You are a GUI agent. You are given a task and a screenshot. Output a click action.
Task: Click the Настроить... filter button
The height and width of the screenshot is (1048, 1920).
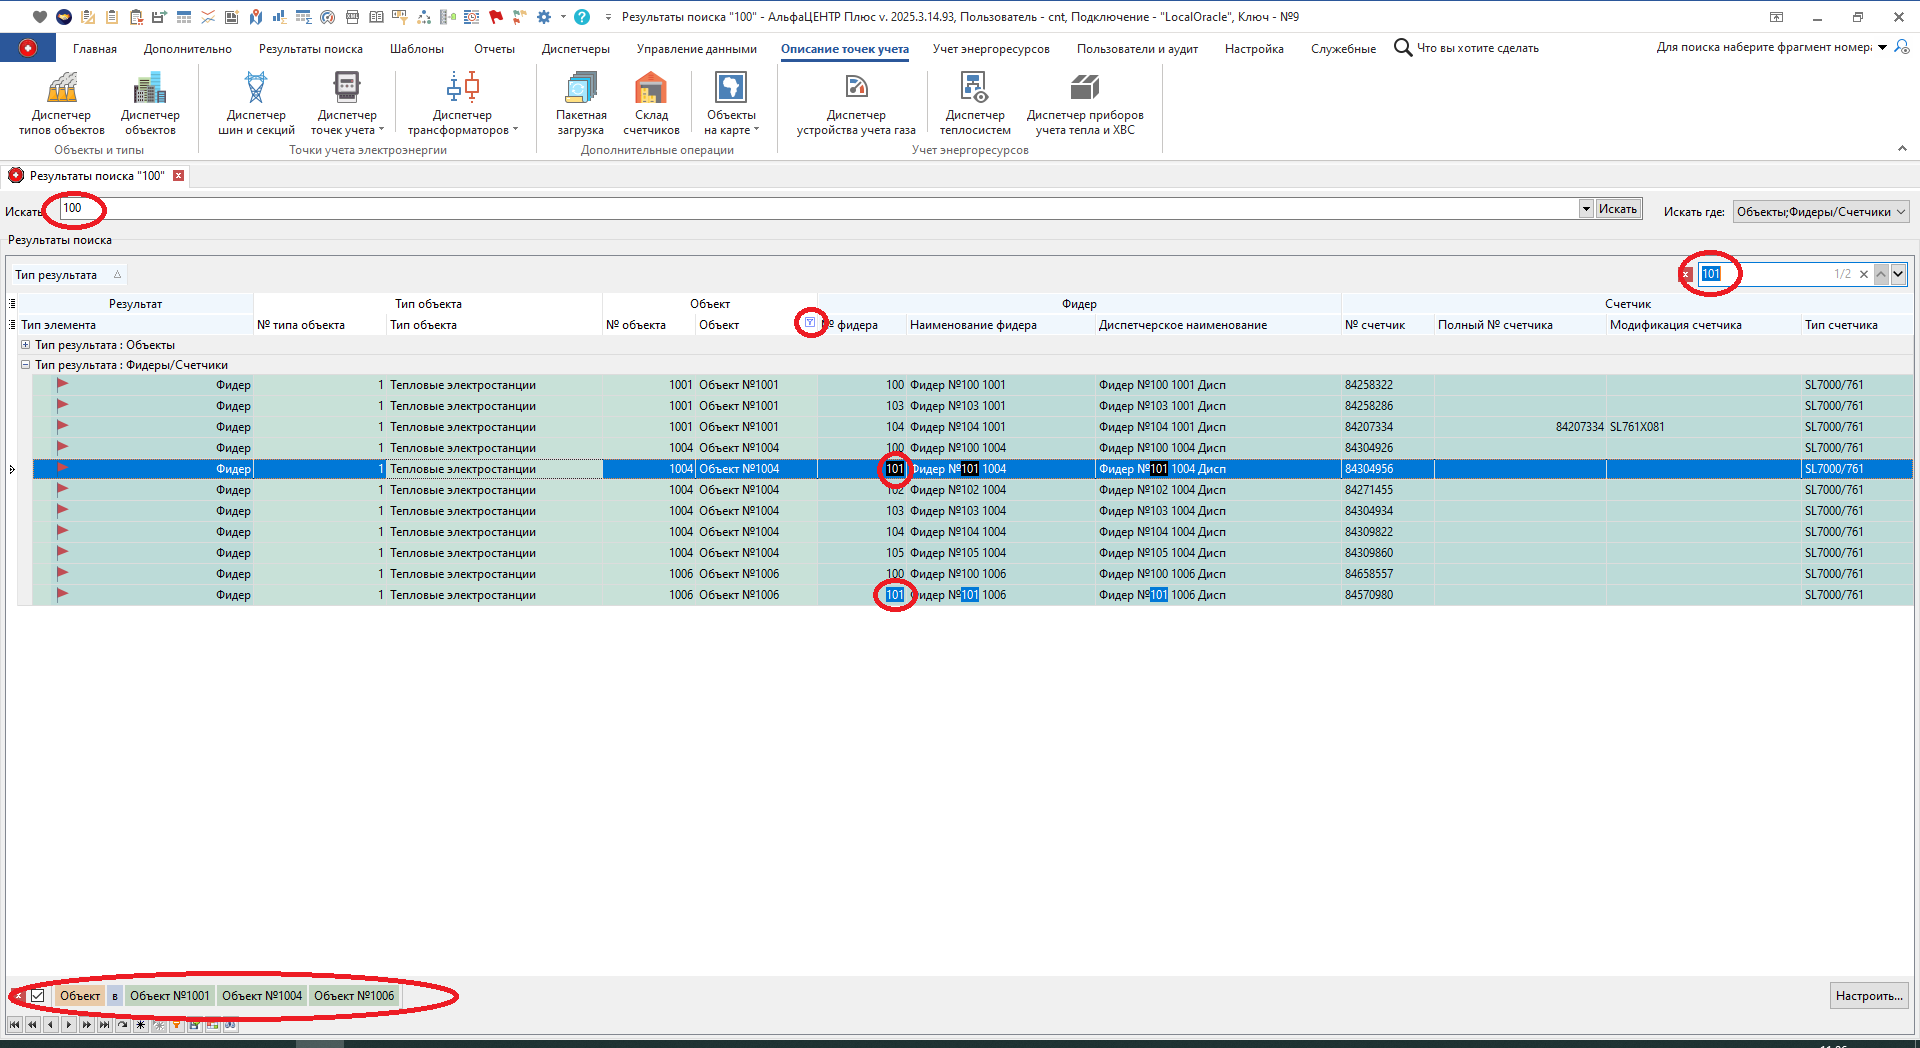coord(1868,996)
